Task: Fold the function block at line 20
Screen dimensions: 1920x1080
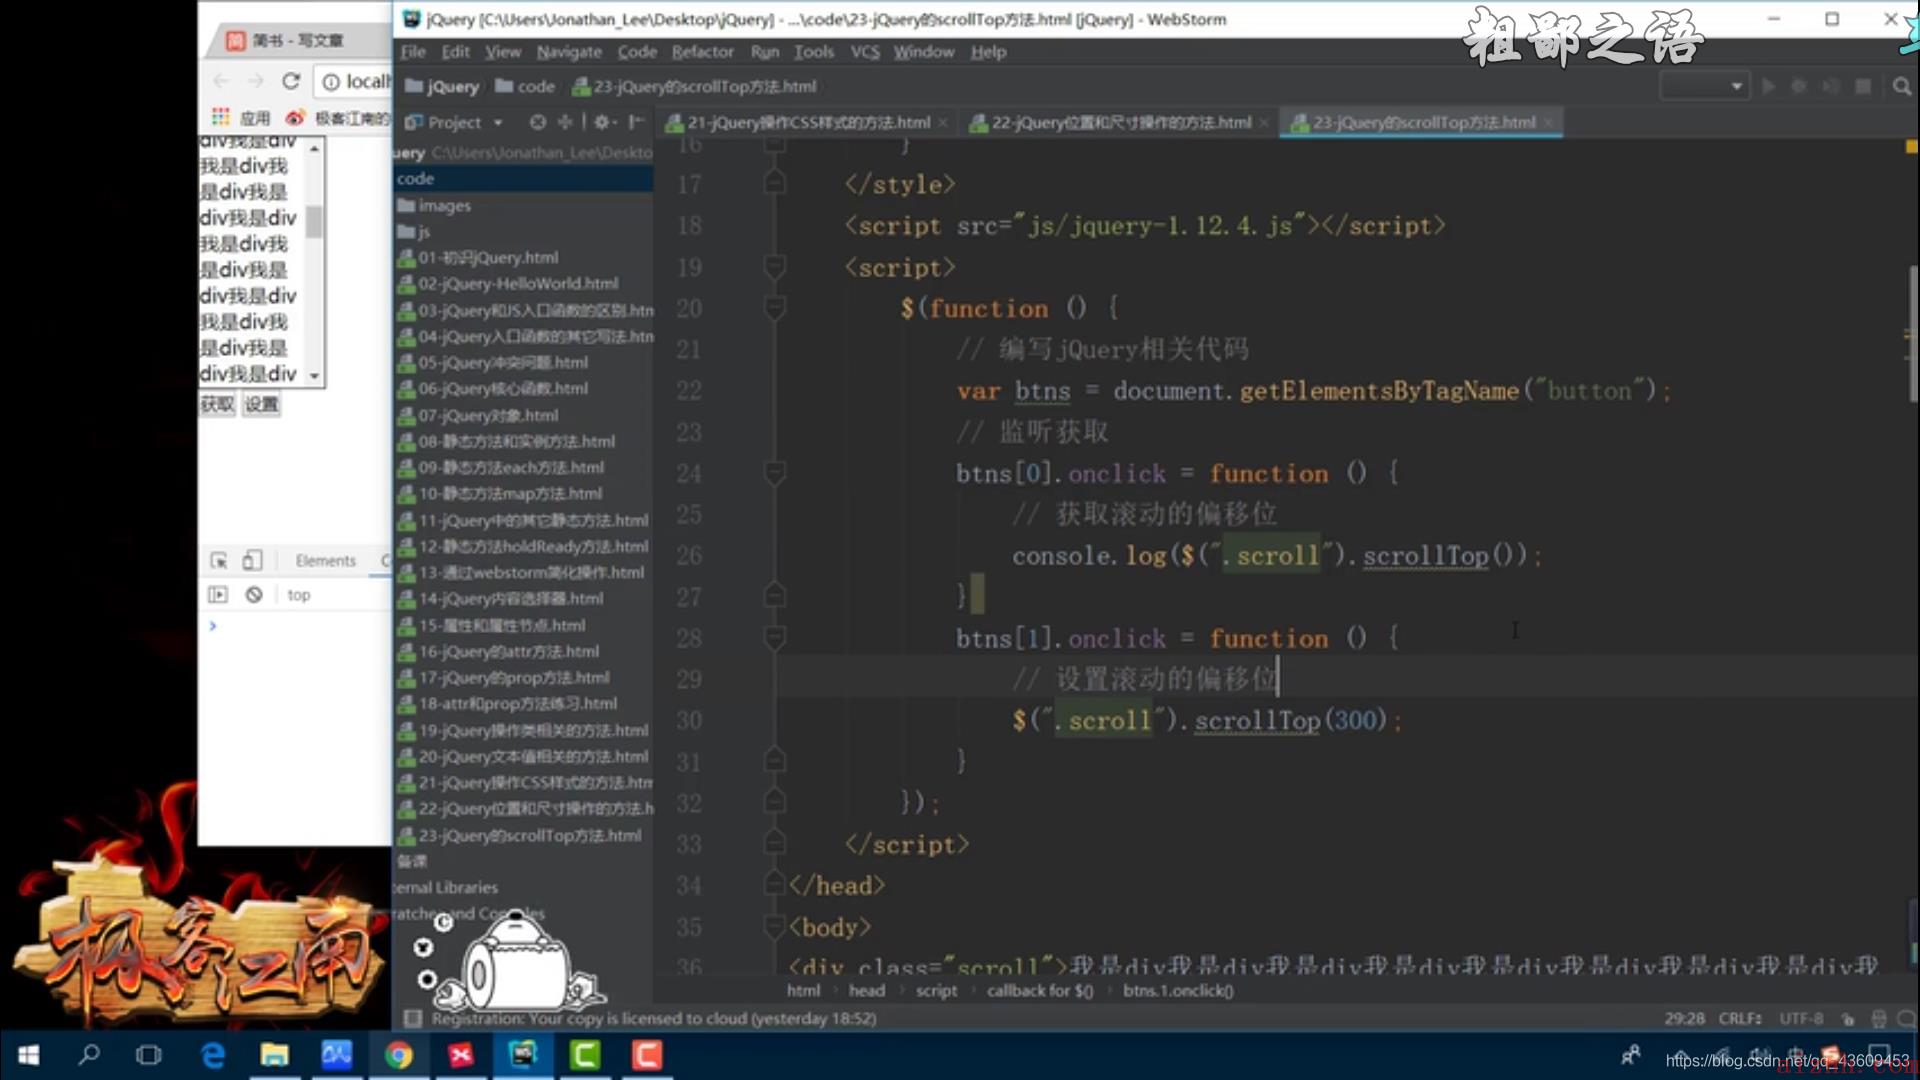Action: pyautogui.click(x=774, y=308)
